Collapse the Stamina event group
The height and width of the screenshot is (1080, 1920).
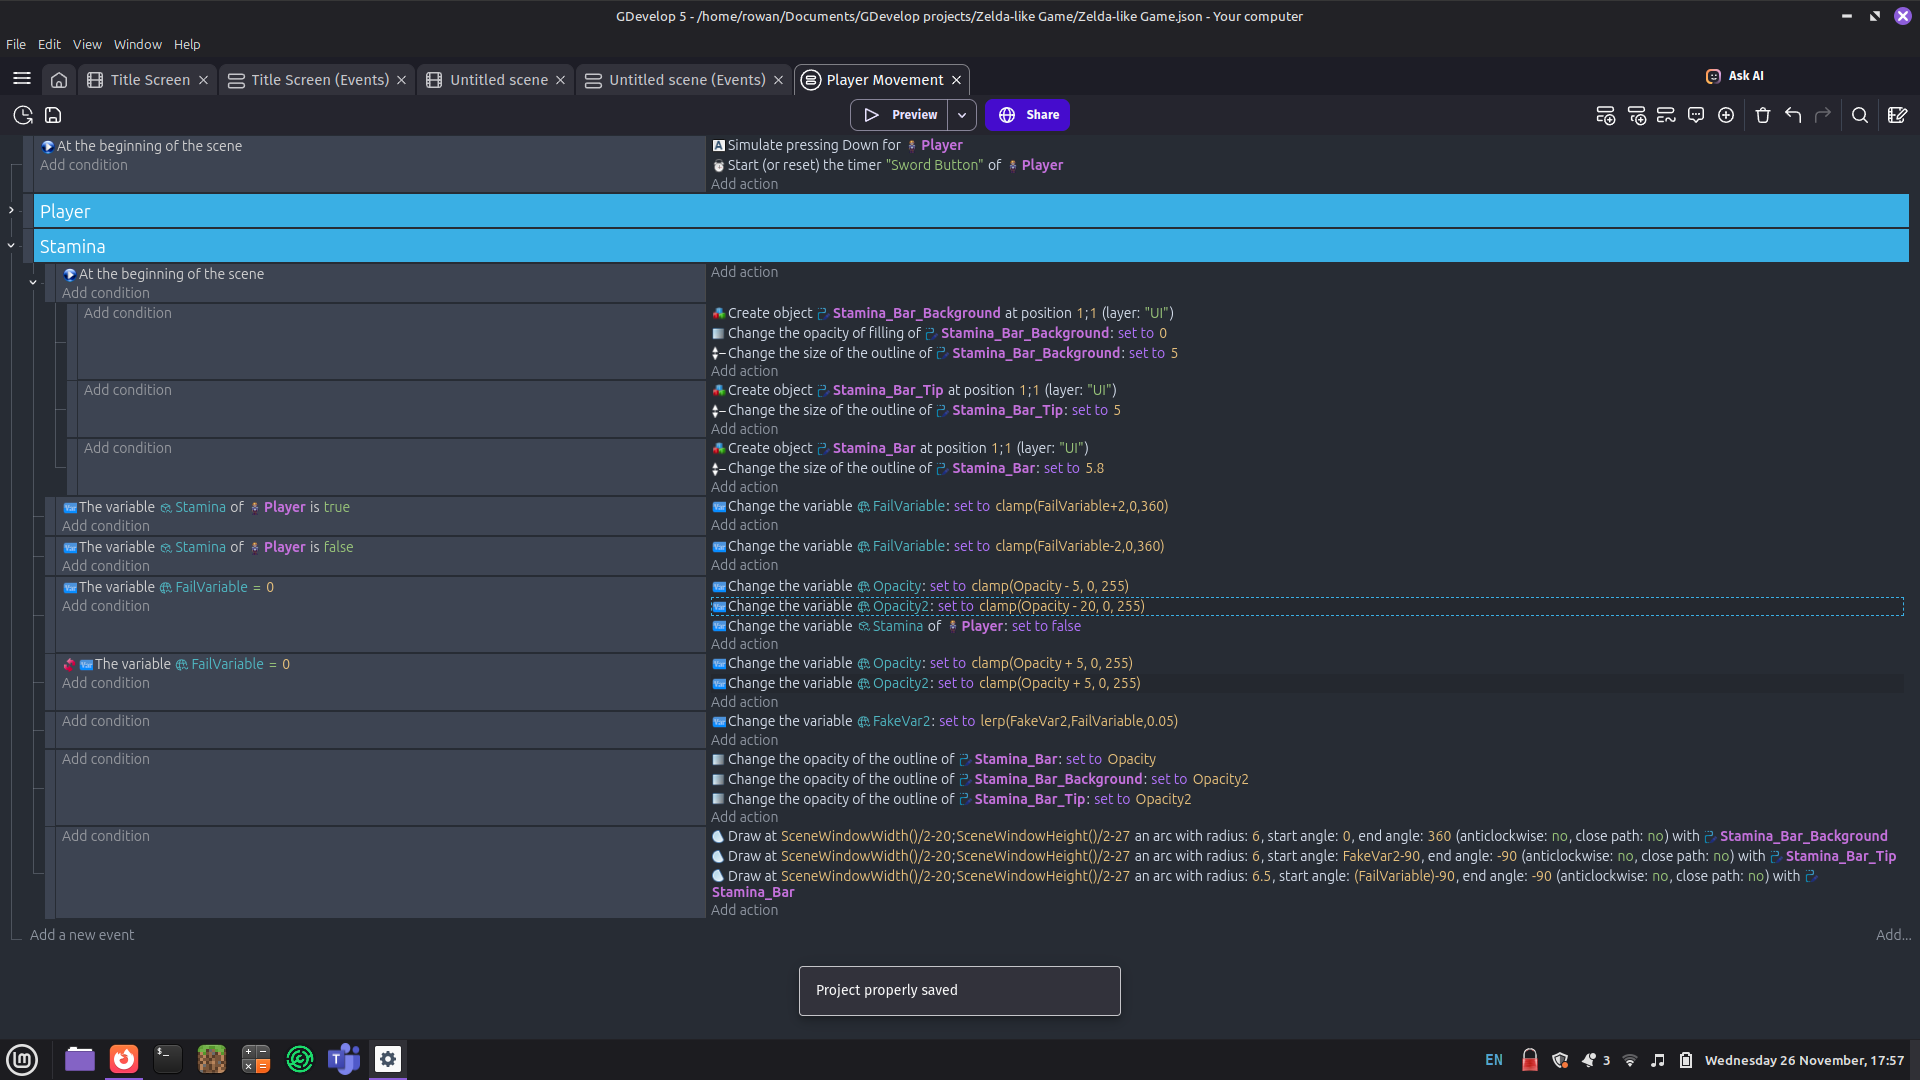(11, 245)
